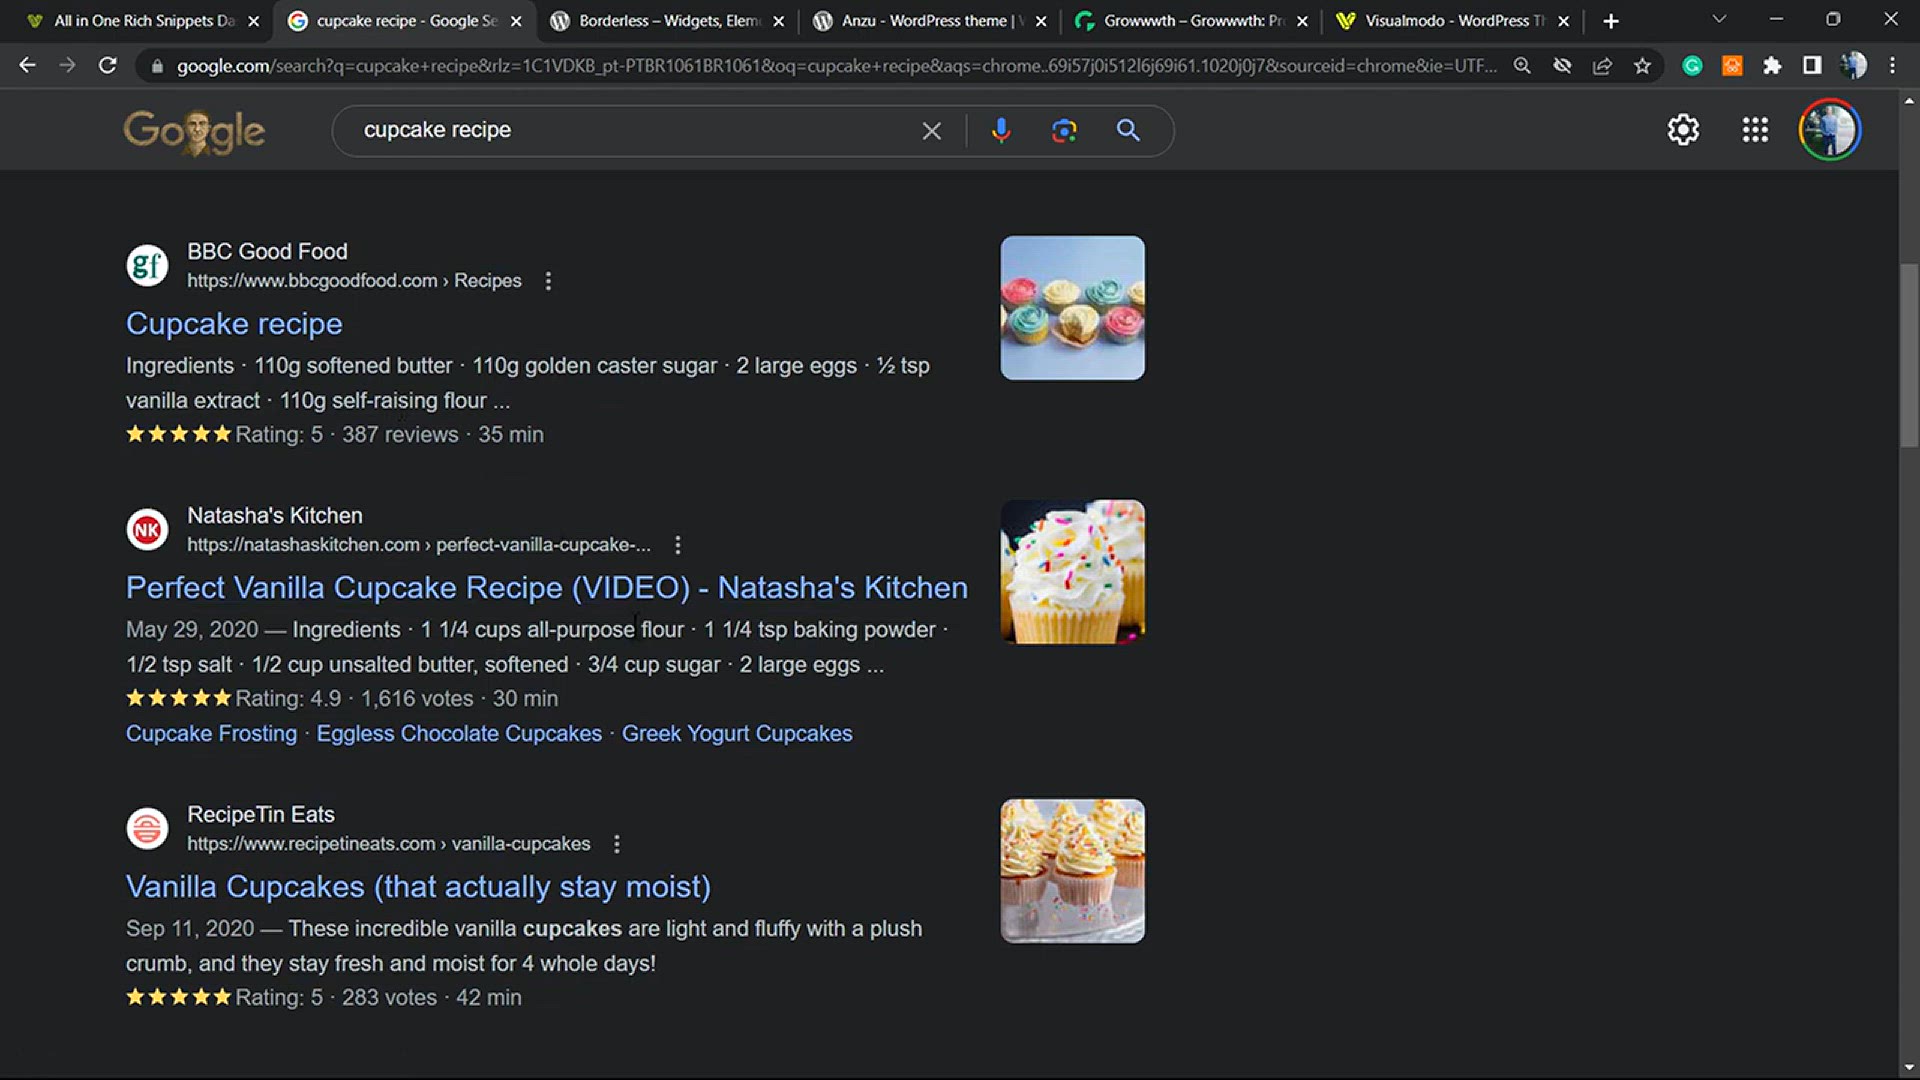Click the page vertical scrollbar thumb
1920x1080 pixels.
[1909, 355]
